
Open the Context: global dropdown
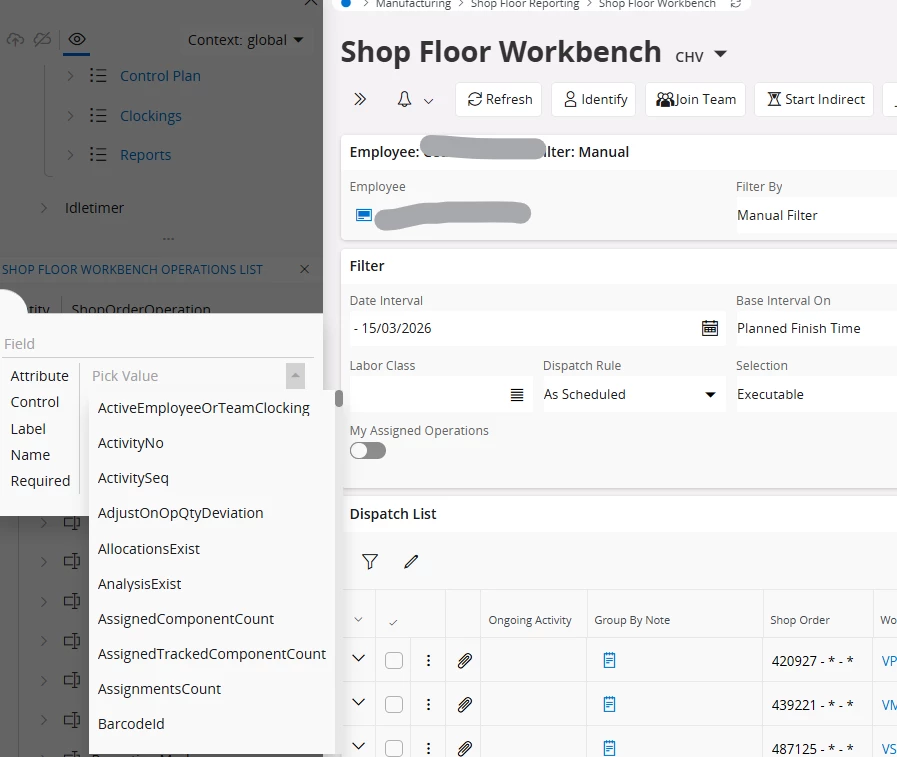245,40
